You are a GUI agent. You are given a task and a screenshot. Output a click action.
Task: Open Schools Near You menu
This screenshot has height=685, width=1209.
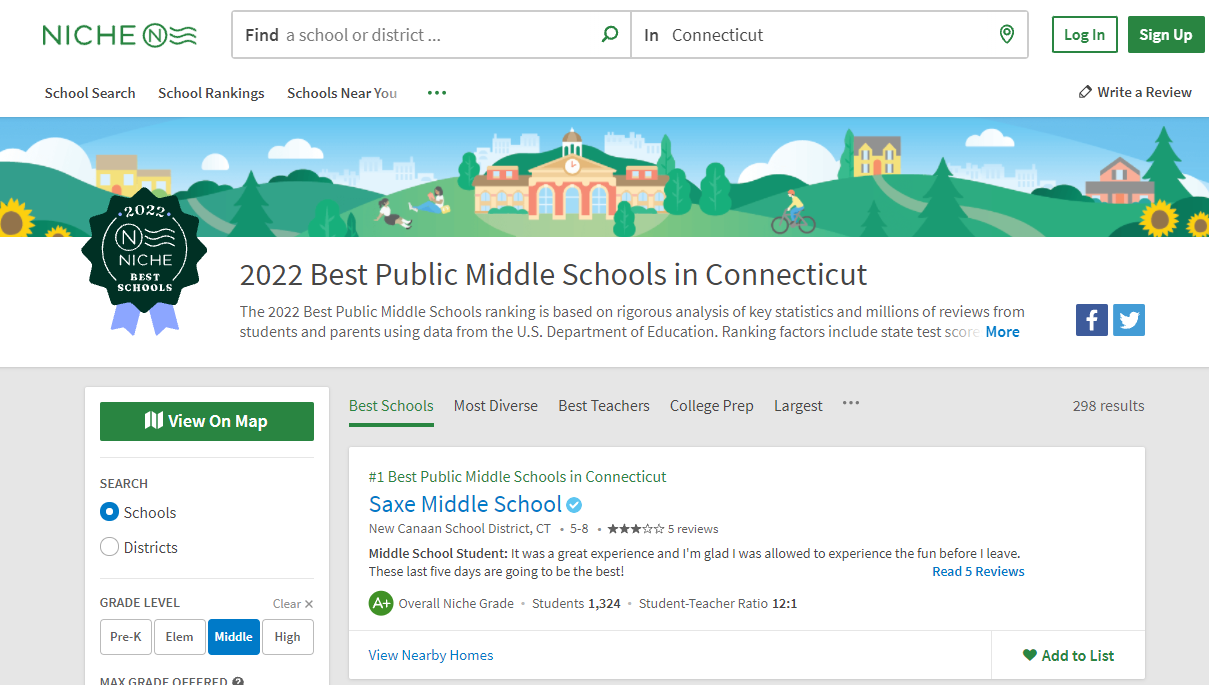(342, 93)
